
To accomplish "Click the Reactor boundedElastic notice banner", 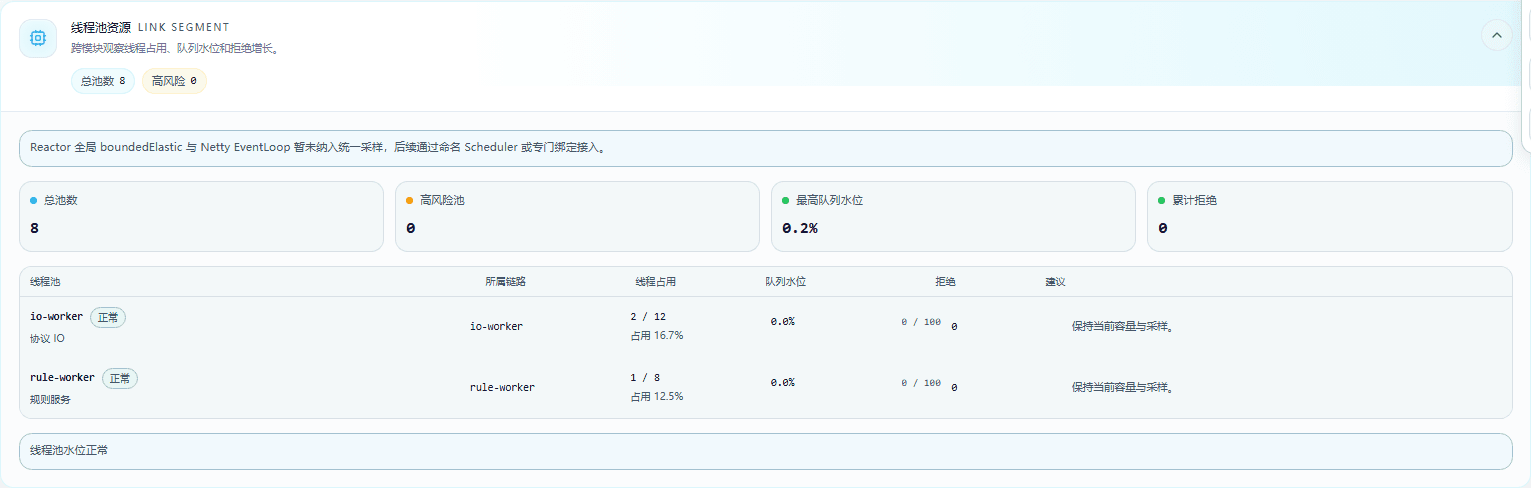I will (x=765, y=148).
